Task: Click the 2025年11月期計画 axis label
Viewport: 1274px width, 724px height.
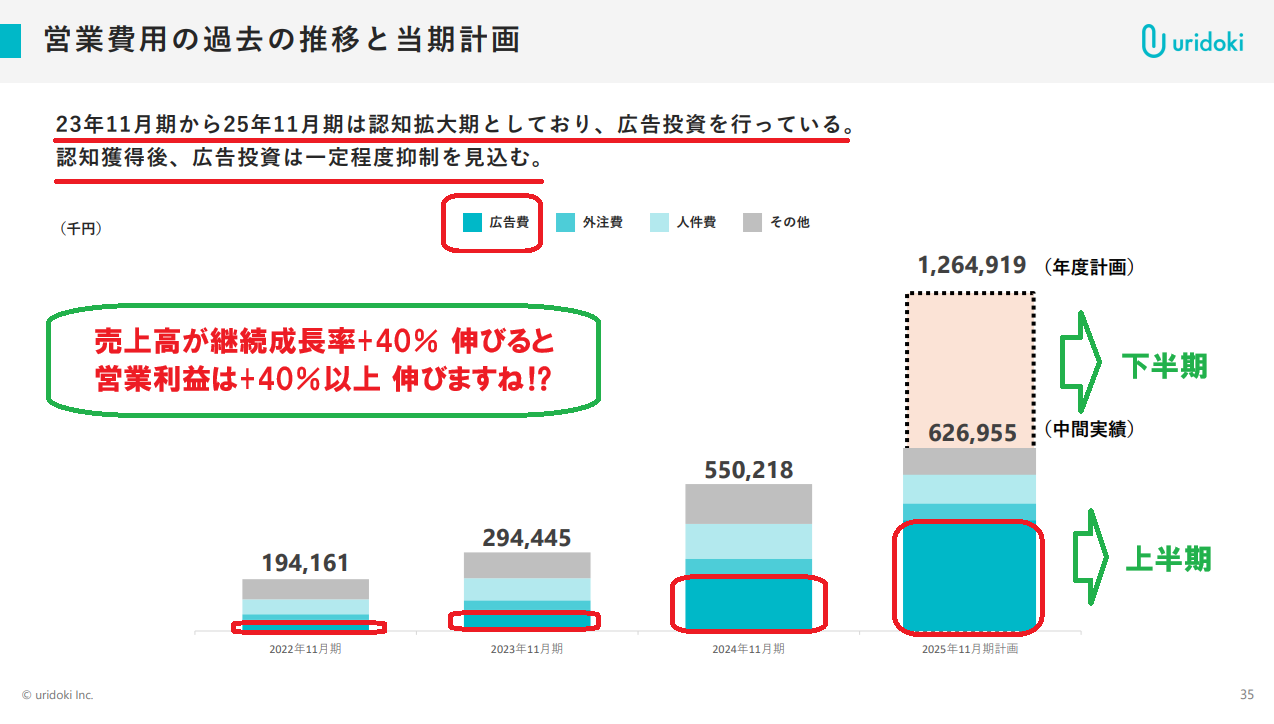Action: point(969,649)
